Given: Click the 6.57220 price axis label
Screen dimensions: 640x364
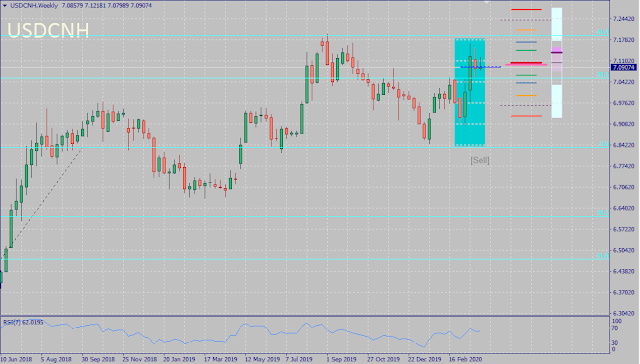Looking at the screenshot, I should tap(624, 230).
